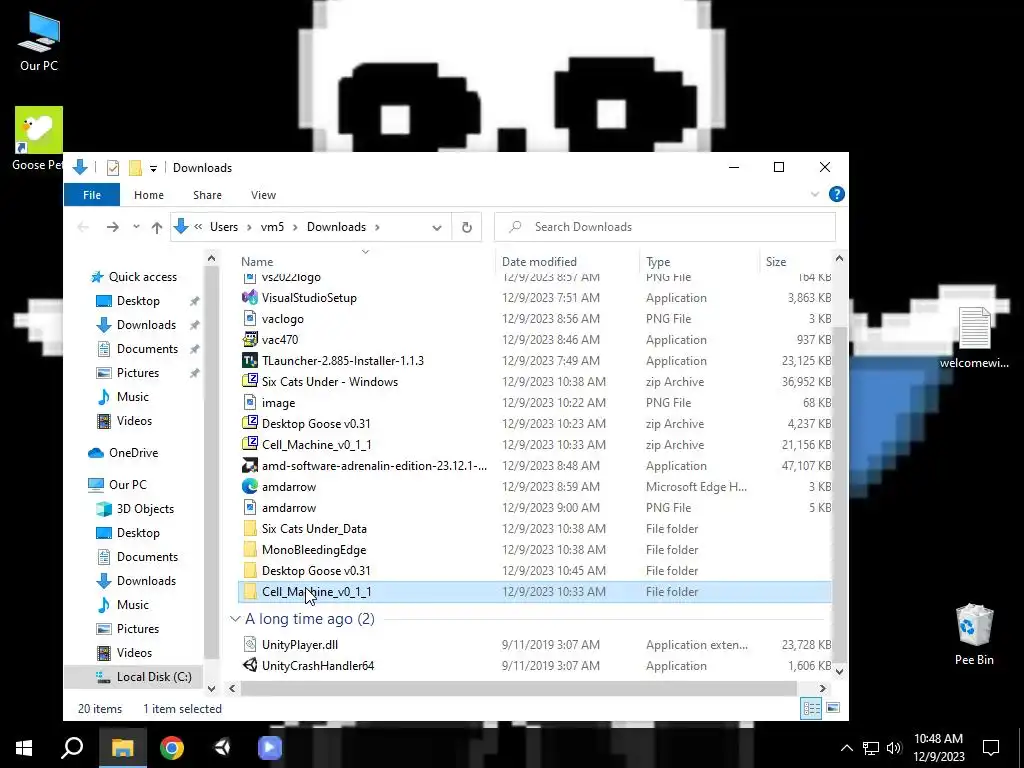Click vm5 in the address breadcrumb
The image size is (1024, 768).
pyautogui.click(x=272, y=227)
